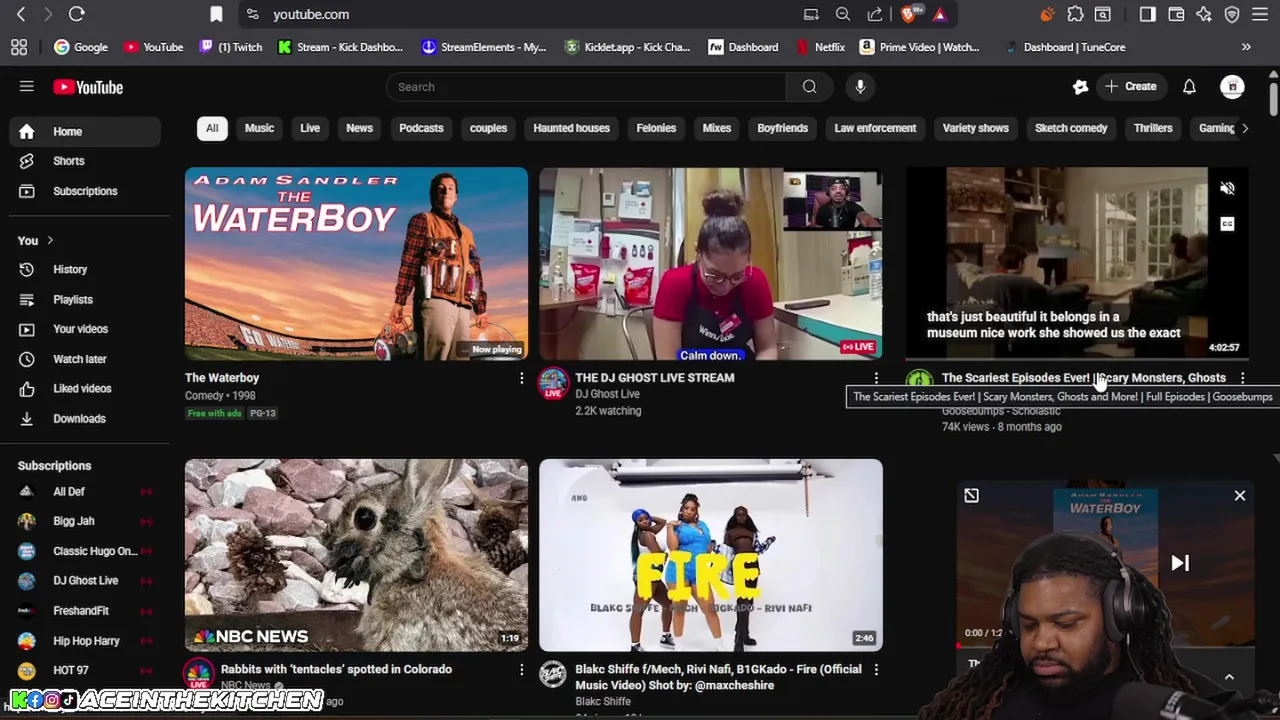Expand the miniplayer to full page
This screenshot has width=1280, height=720.
click(x=971, y=495)
